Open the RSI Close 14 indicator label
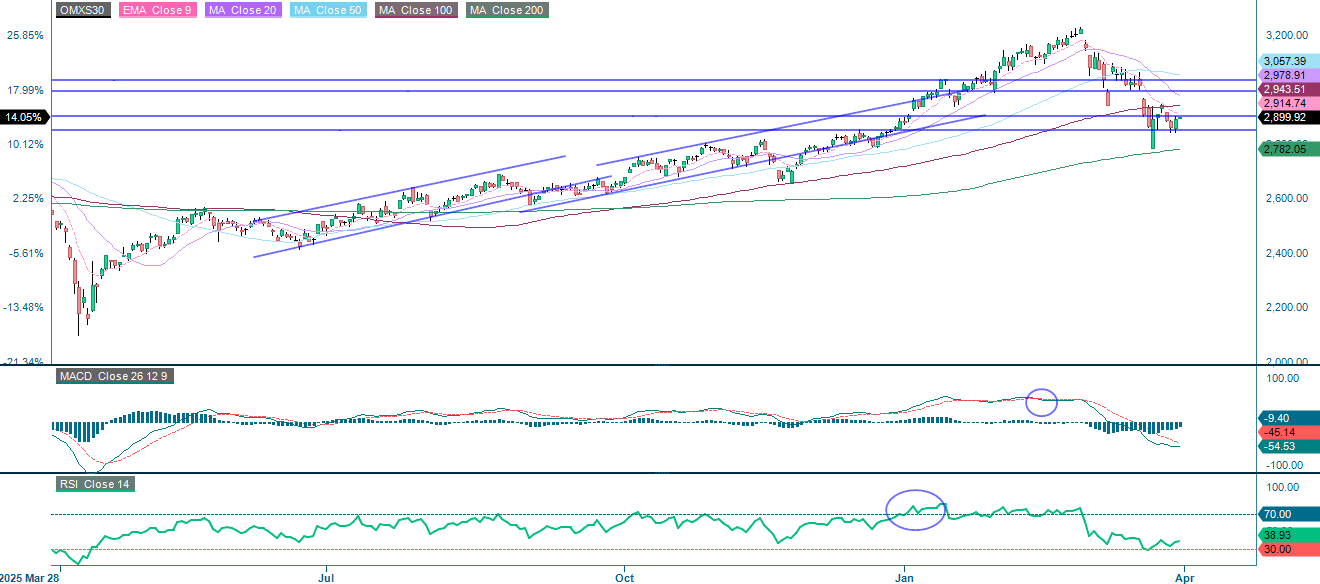The image size is (1320, 584). [x=94, y=484]
